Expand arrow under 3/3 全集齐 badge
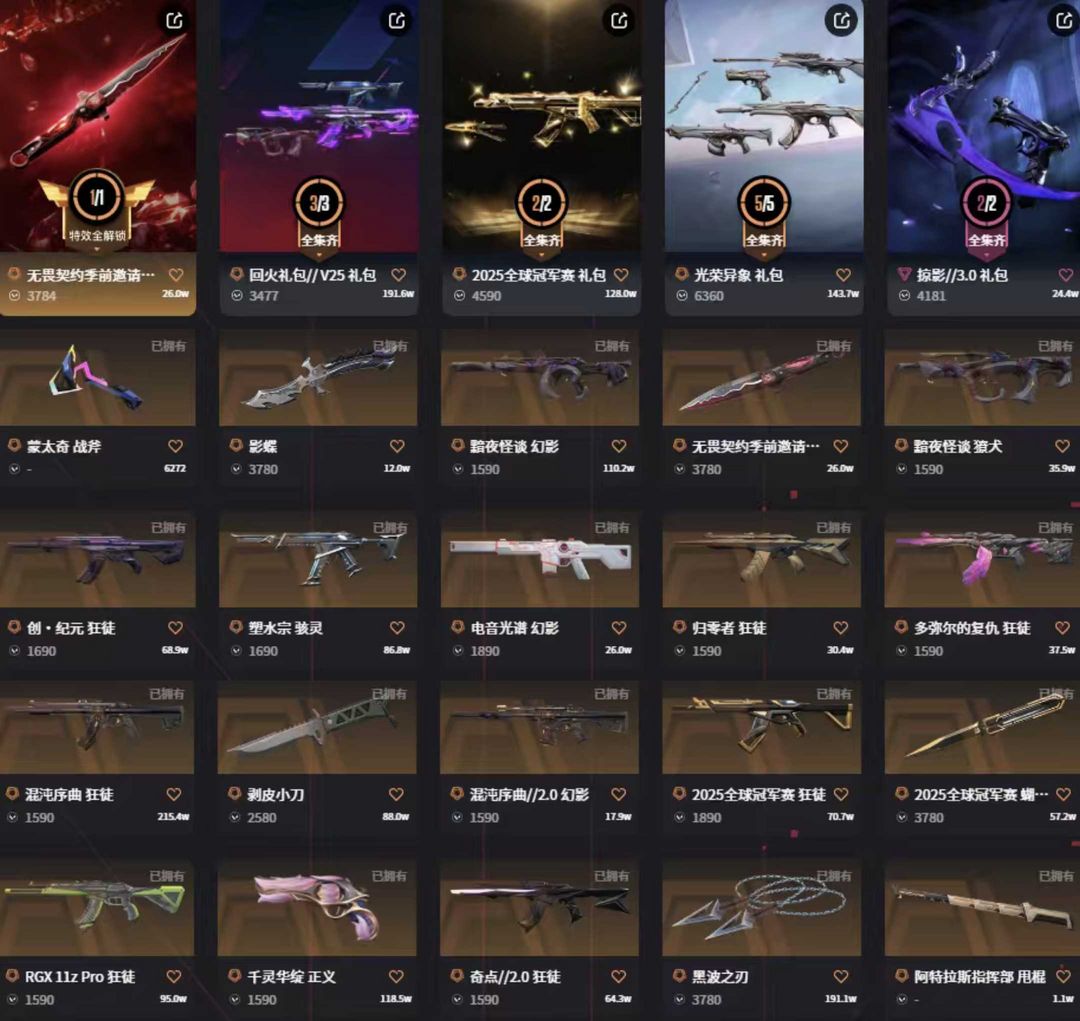 319,256
